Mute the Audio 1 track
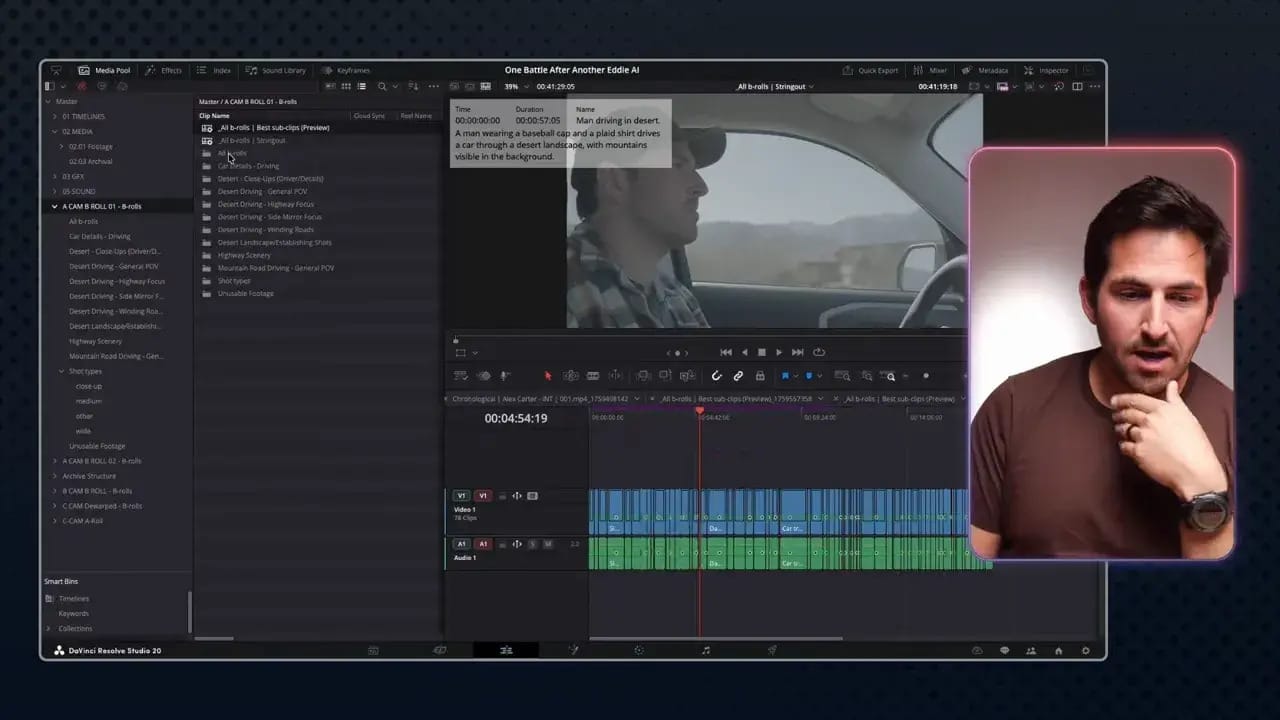 [x=547, y=544]
